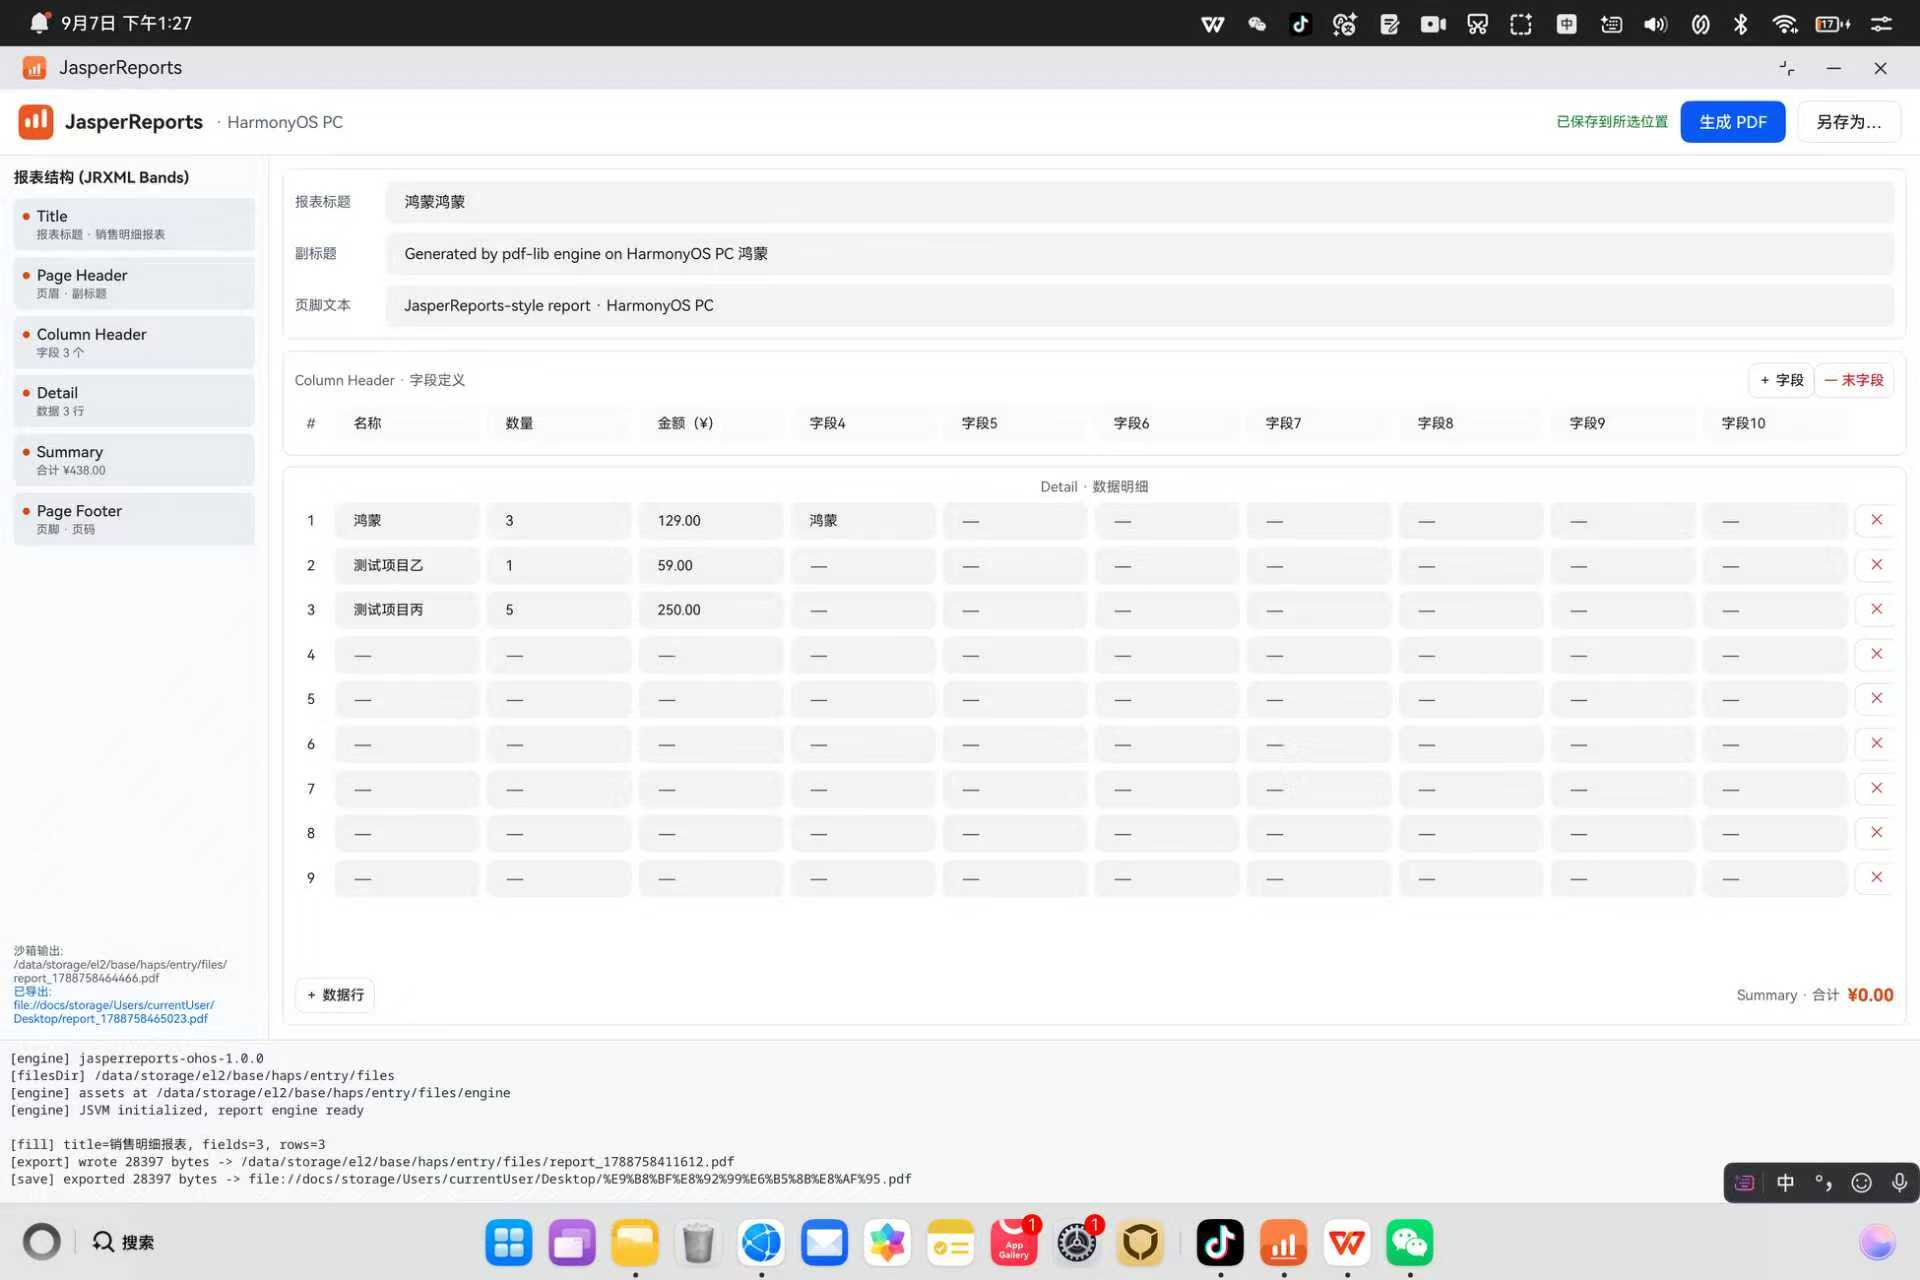Click the 测试项目乙 name cell
The width and height of the screenshot is (1920, 1280).
click(x=407, y=565)
